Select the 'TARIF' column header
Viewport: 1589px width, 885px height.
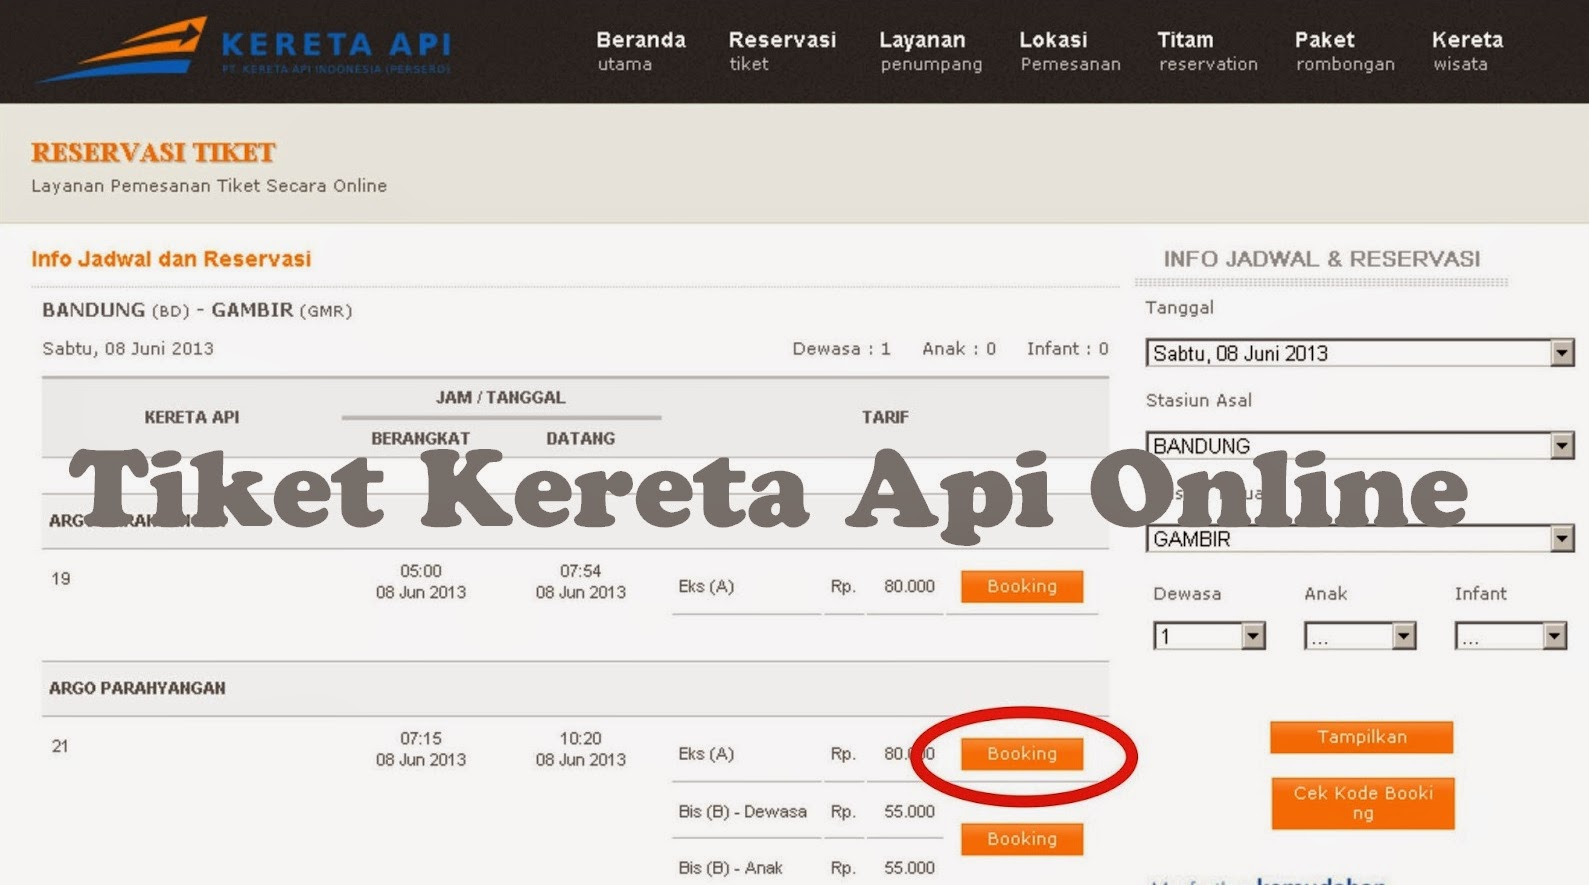(x=885, y=417)
